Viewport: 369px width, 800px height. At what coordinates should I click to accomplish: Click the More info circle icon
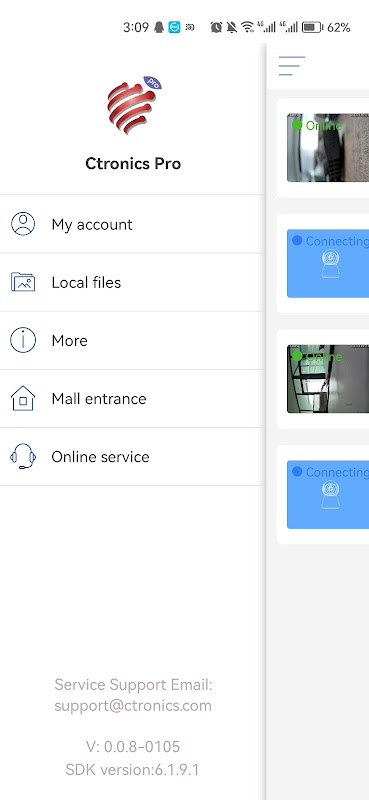coord(23,340)
